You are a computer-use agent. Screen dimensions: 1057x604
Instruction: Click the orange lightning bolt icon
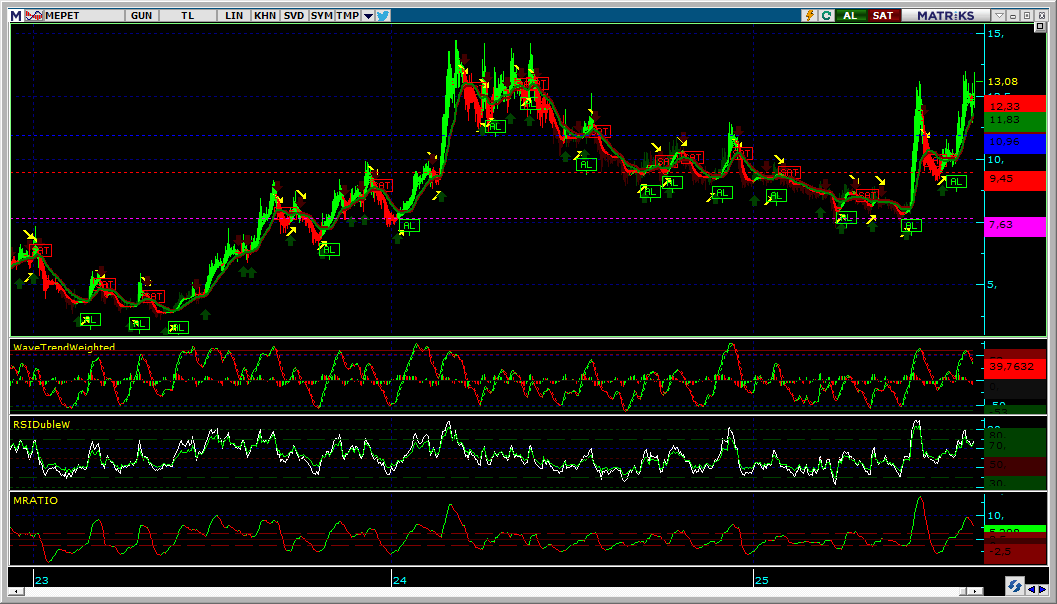(811, 15)
